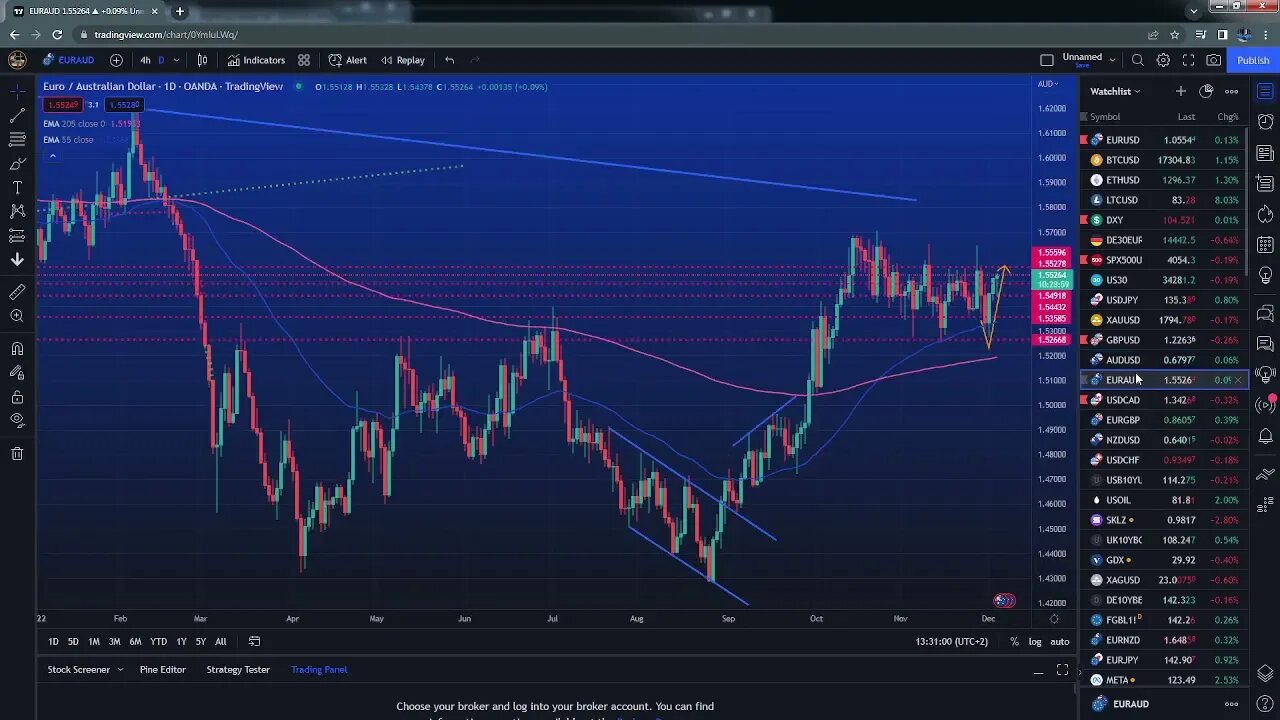This screenshot has width=1280, height=720.
Task: Reload the browser page
Action: click(x=57, y=34)
